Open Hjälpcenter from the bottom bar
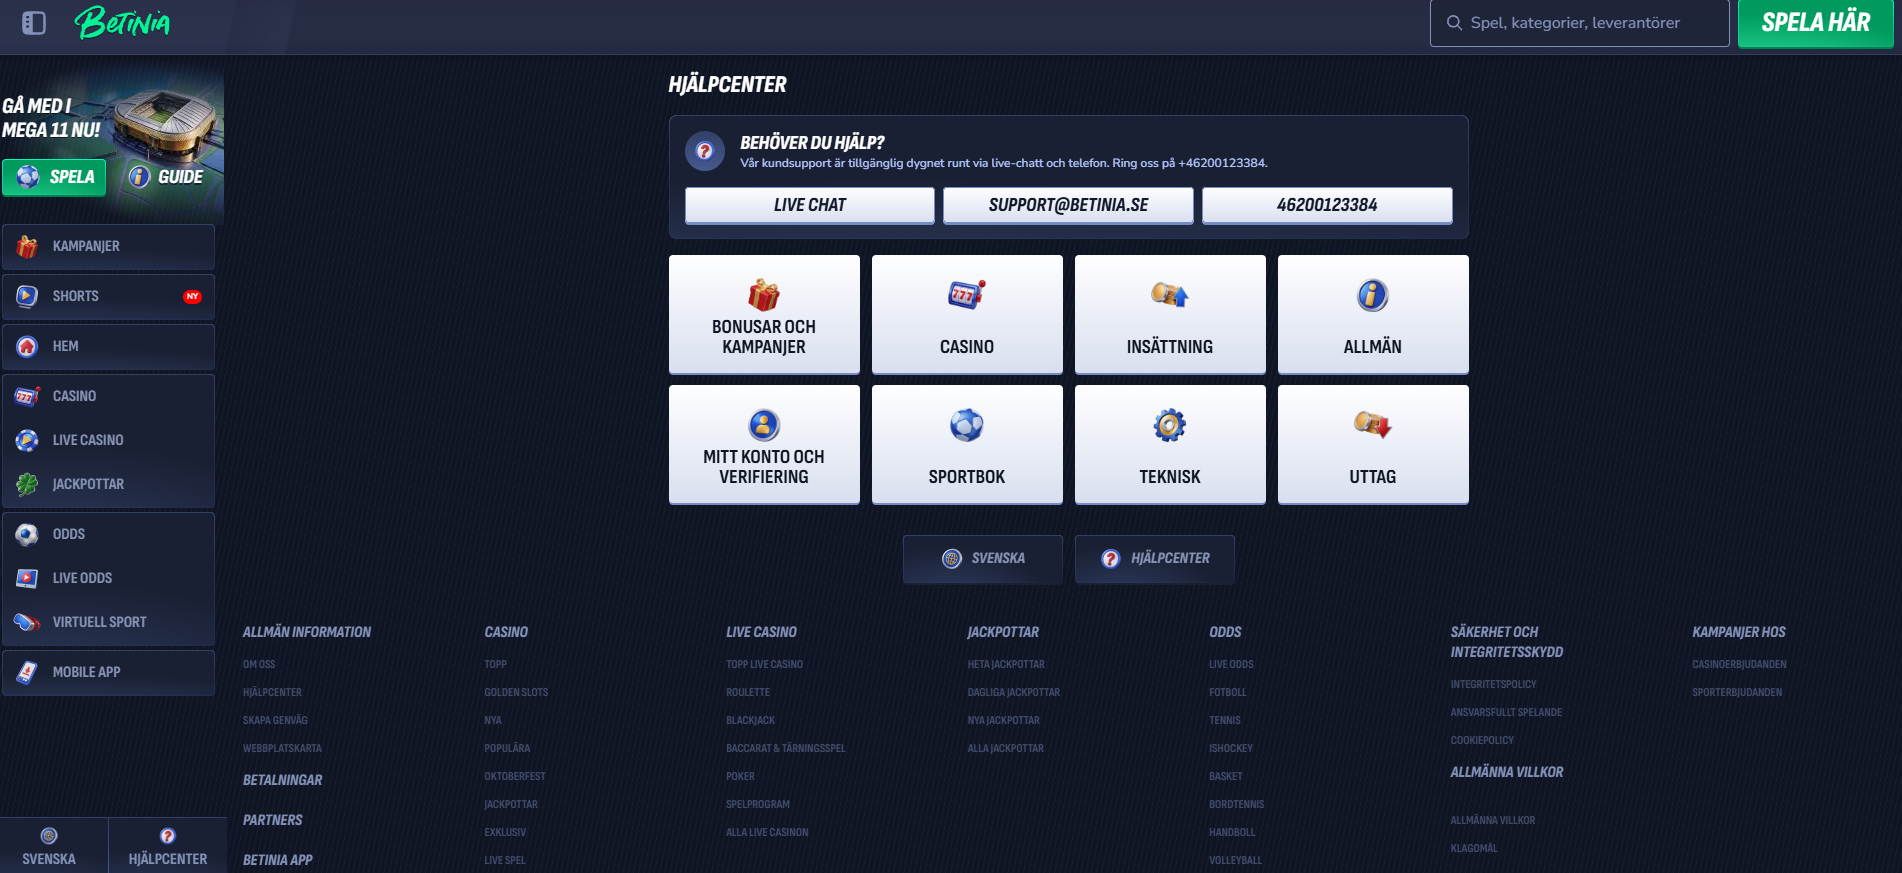This screenshot has width=1902, height=873. pyautogui.click(x=168, y=846)
